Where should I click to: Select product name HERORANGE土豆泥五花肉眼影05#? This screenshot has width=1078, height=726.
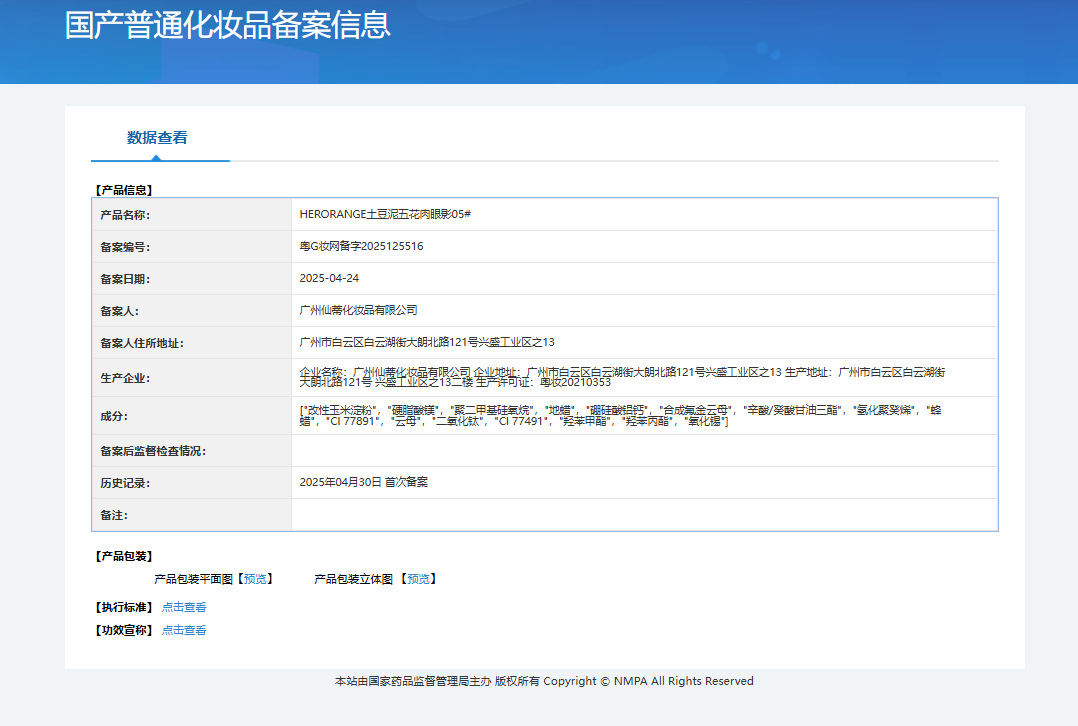click(x=385, y=214)
